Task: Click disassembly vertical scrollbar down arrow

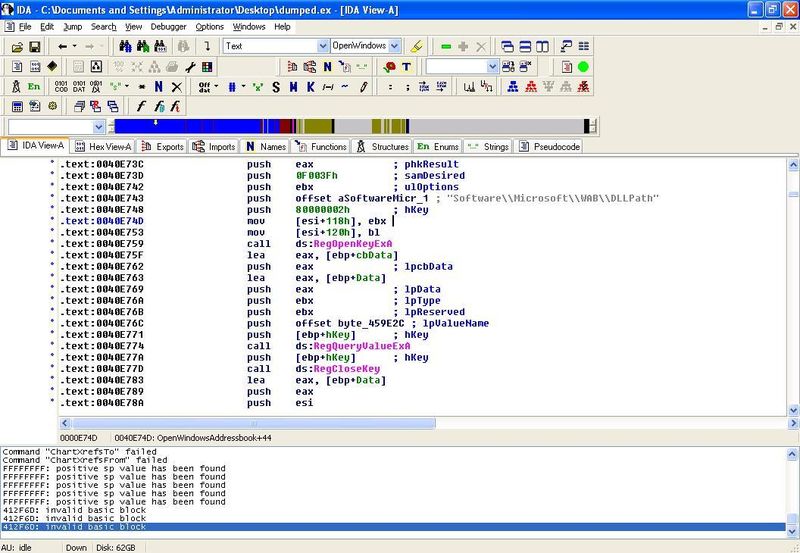Action: [x=793, y=411]
